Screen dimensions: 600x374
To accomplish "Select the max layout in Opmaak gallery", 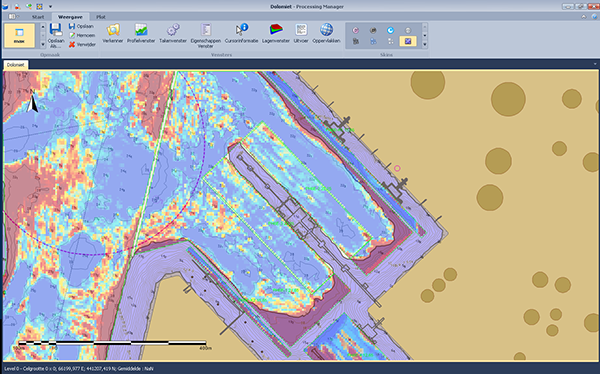I will click(x=20, y=35).
